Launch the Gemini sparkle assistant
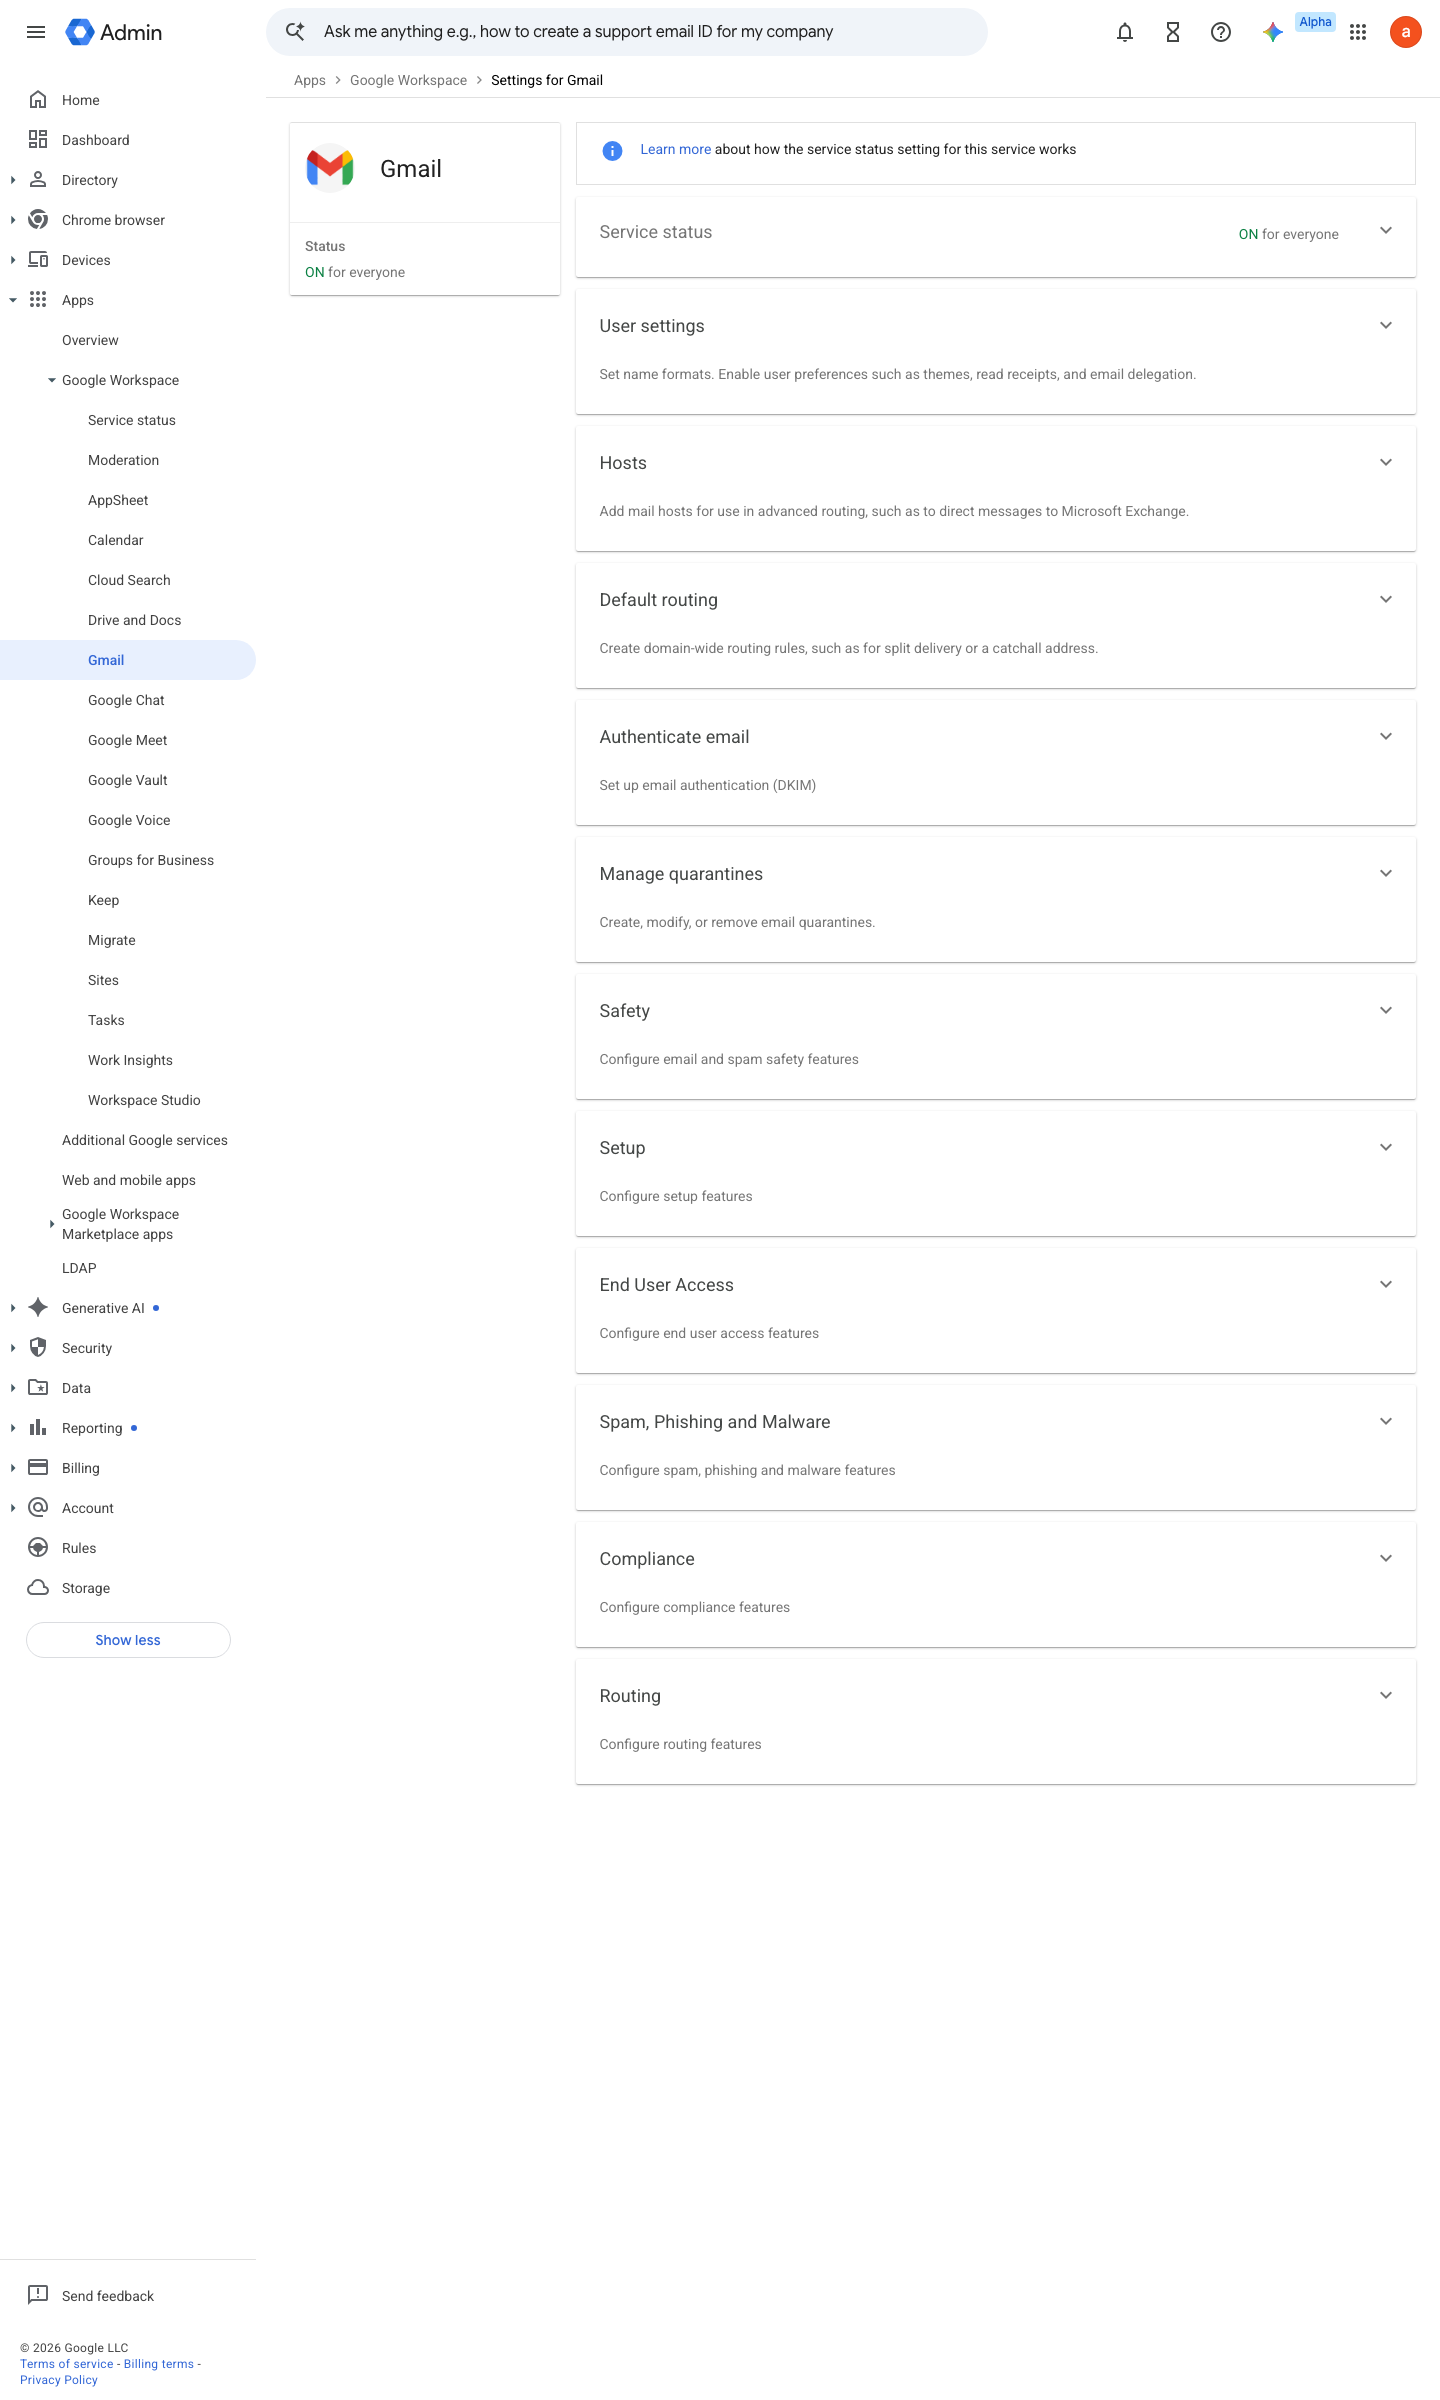This screenshot has width=1440, height=2400. (1272, 32)
